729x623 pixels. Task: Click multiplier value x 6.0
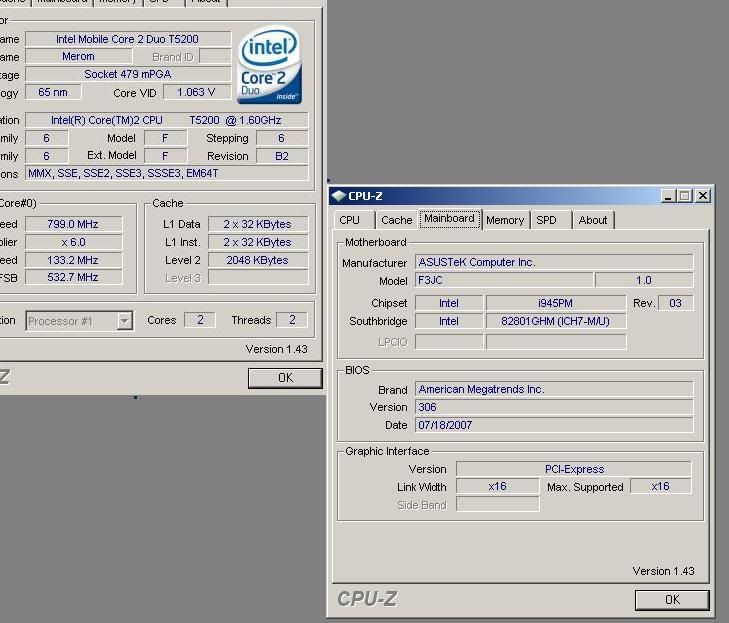73,242
